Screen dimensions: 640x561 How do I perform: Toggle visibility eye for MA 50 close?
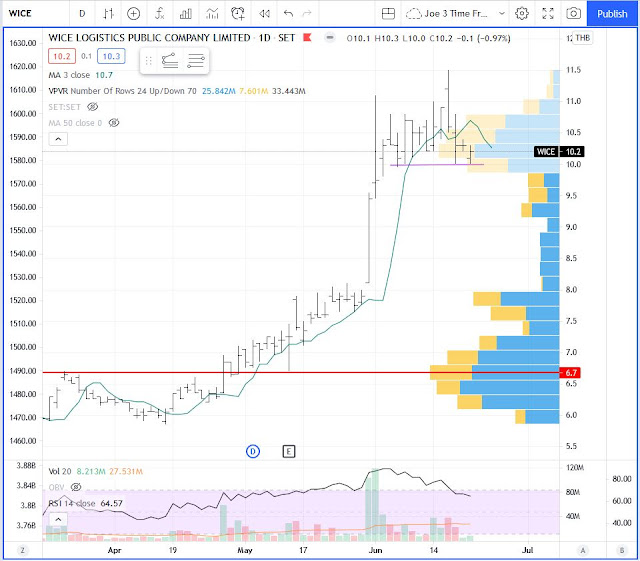point(114,123)
